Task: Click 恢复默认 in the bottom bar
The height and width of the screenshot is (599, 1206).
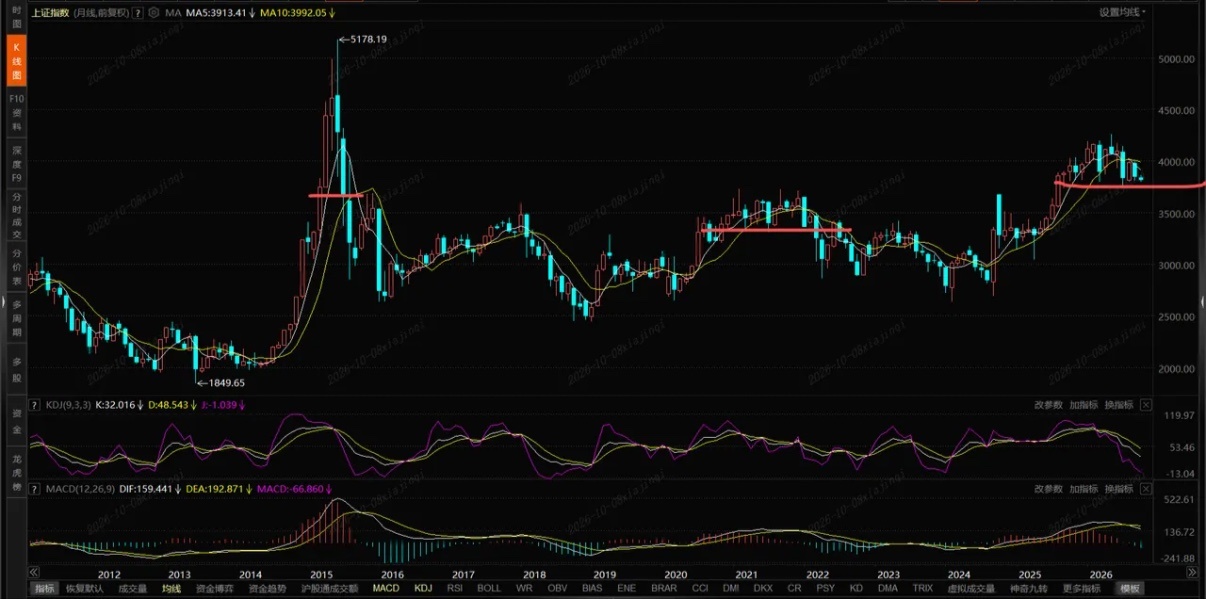Action: pos(87,588)
